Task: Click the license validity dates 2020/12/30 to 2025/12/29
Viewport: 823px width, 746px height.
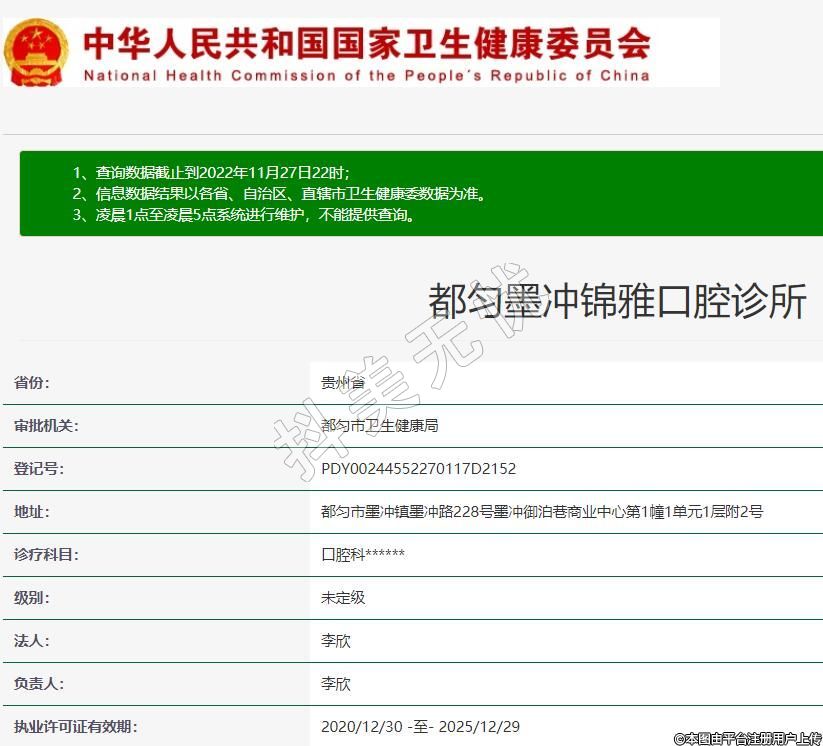Action: [x=420, y=727]
